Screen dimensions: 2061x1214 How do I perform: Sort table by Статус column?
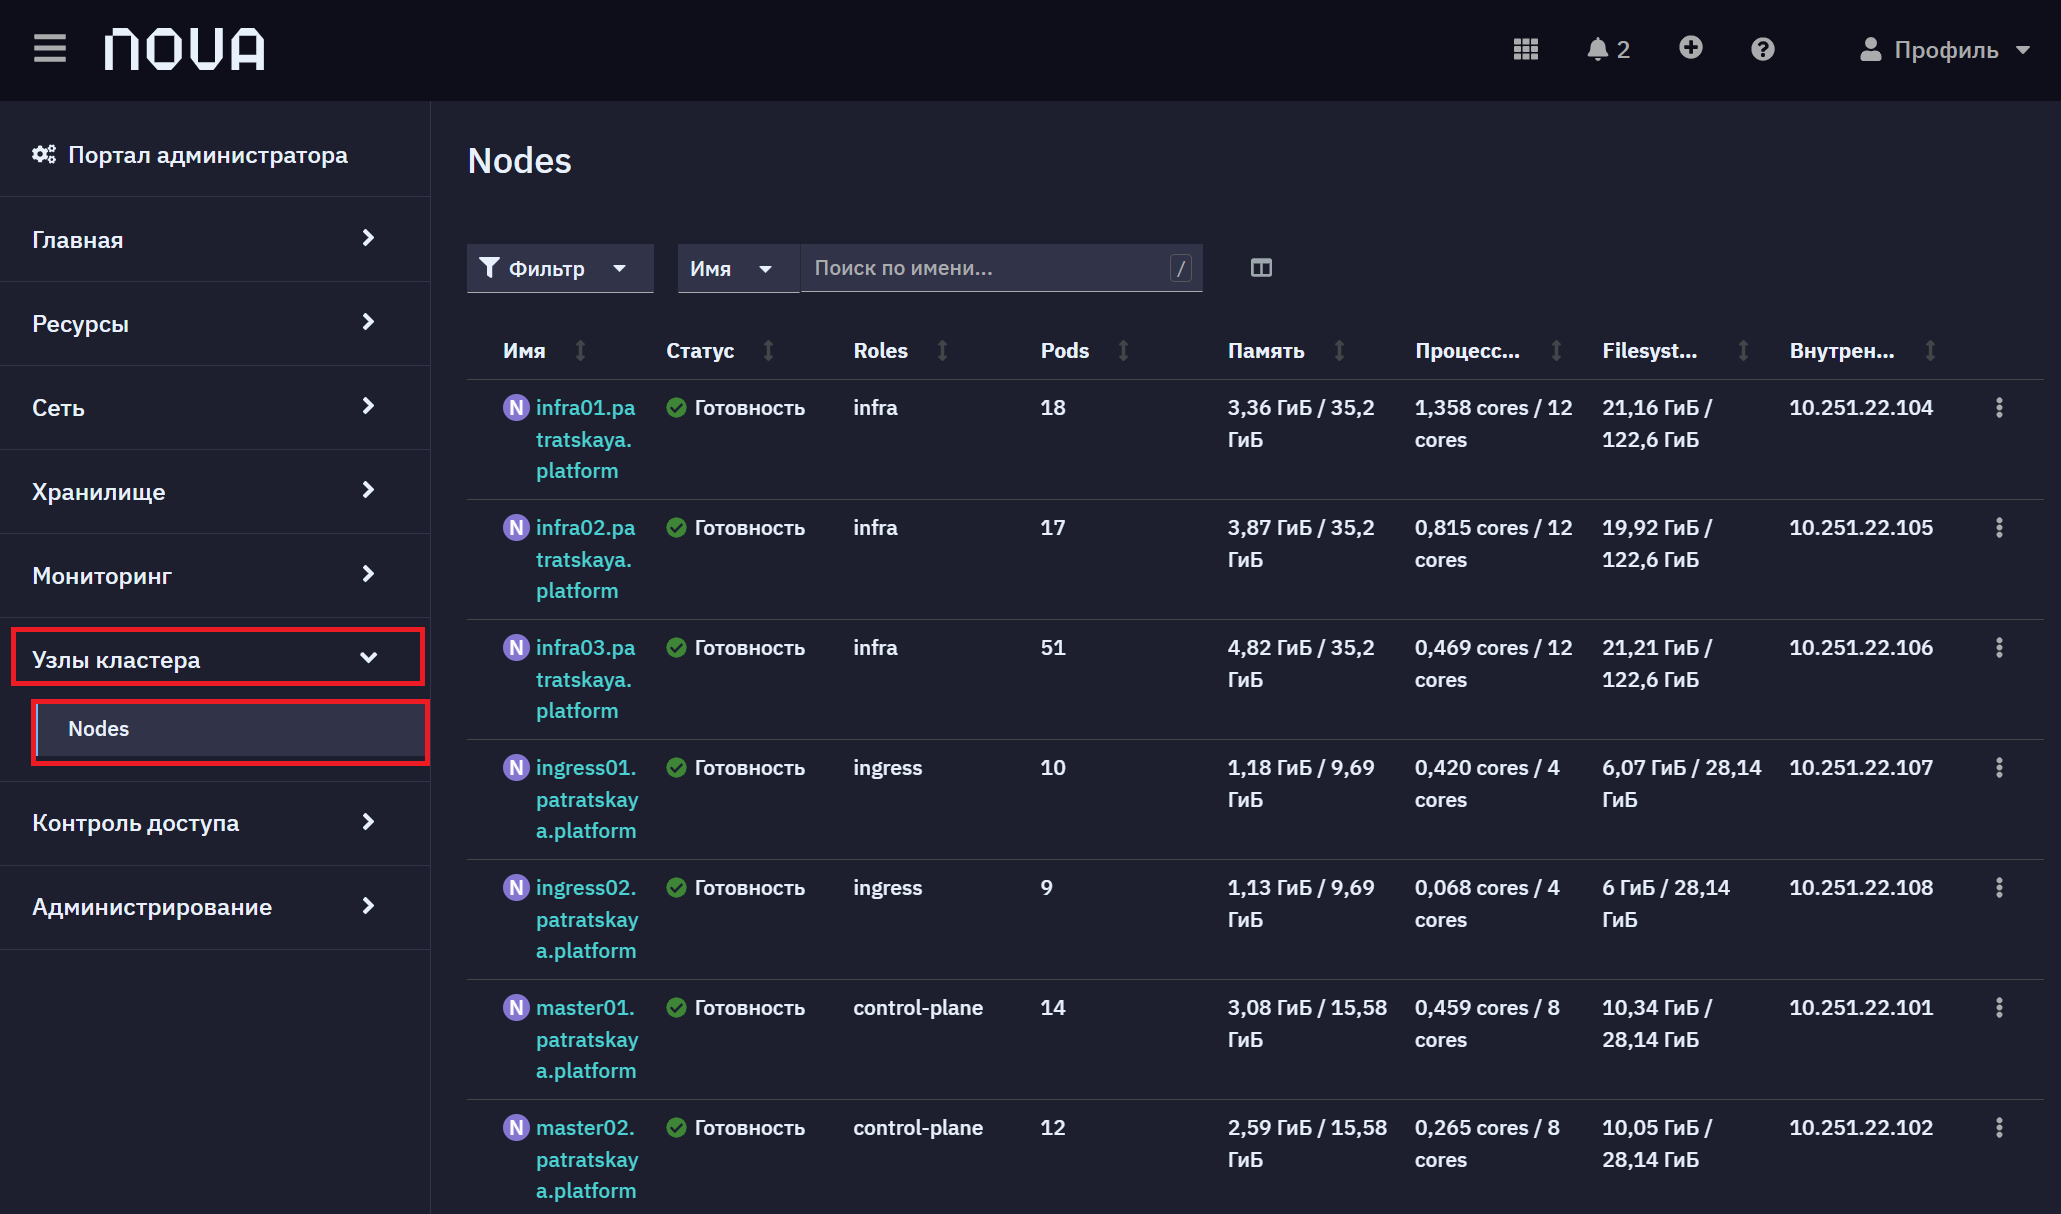(720, 350)
